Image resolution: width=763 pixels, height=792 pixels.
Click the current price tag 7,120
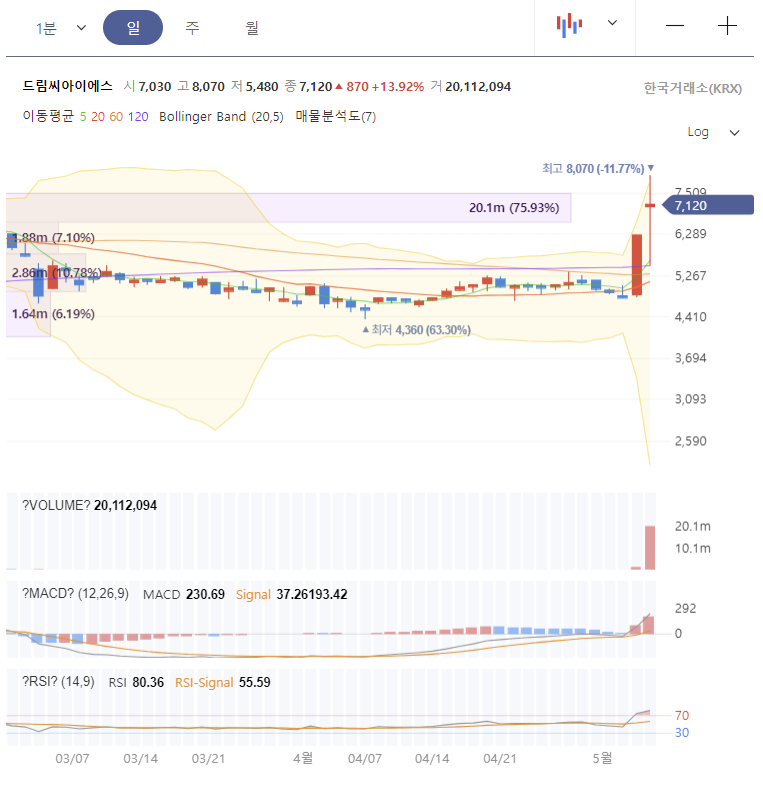[708, 206]
